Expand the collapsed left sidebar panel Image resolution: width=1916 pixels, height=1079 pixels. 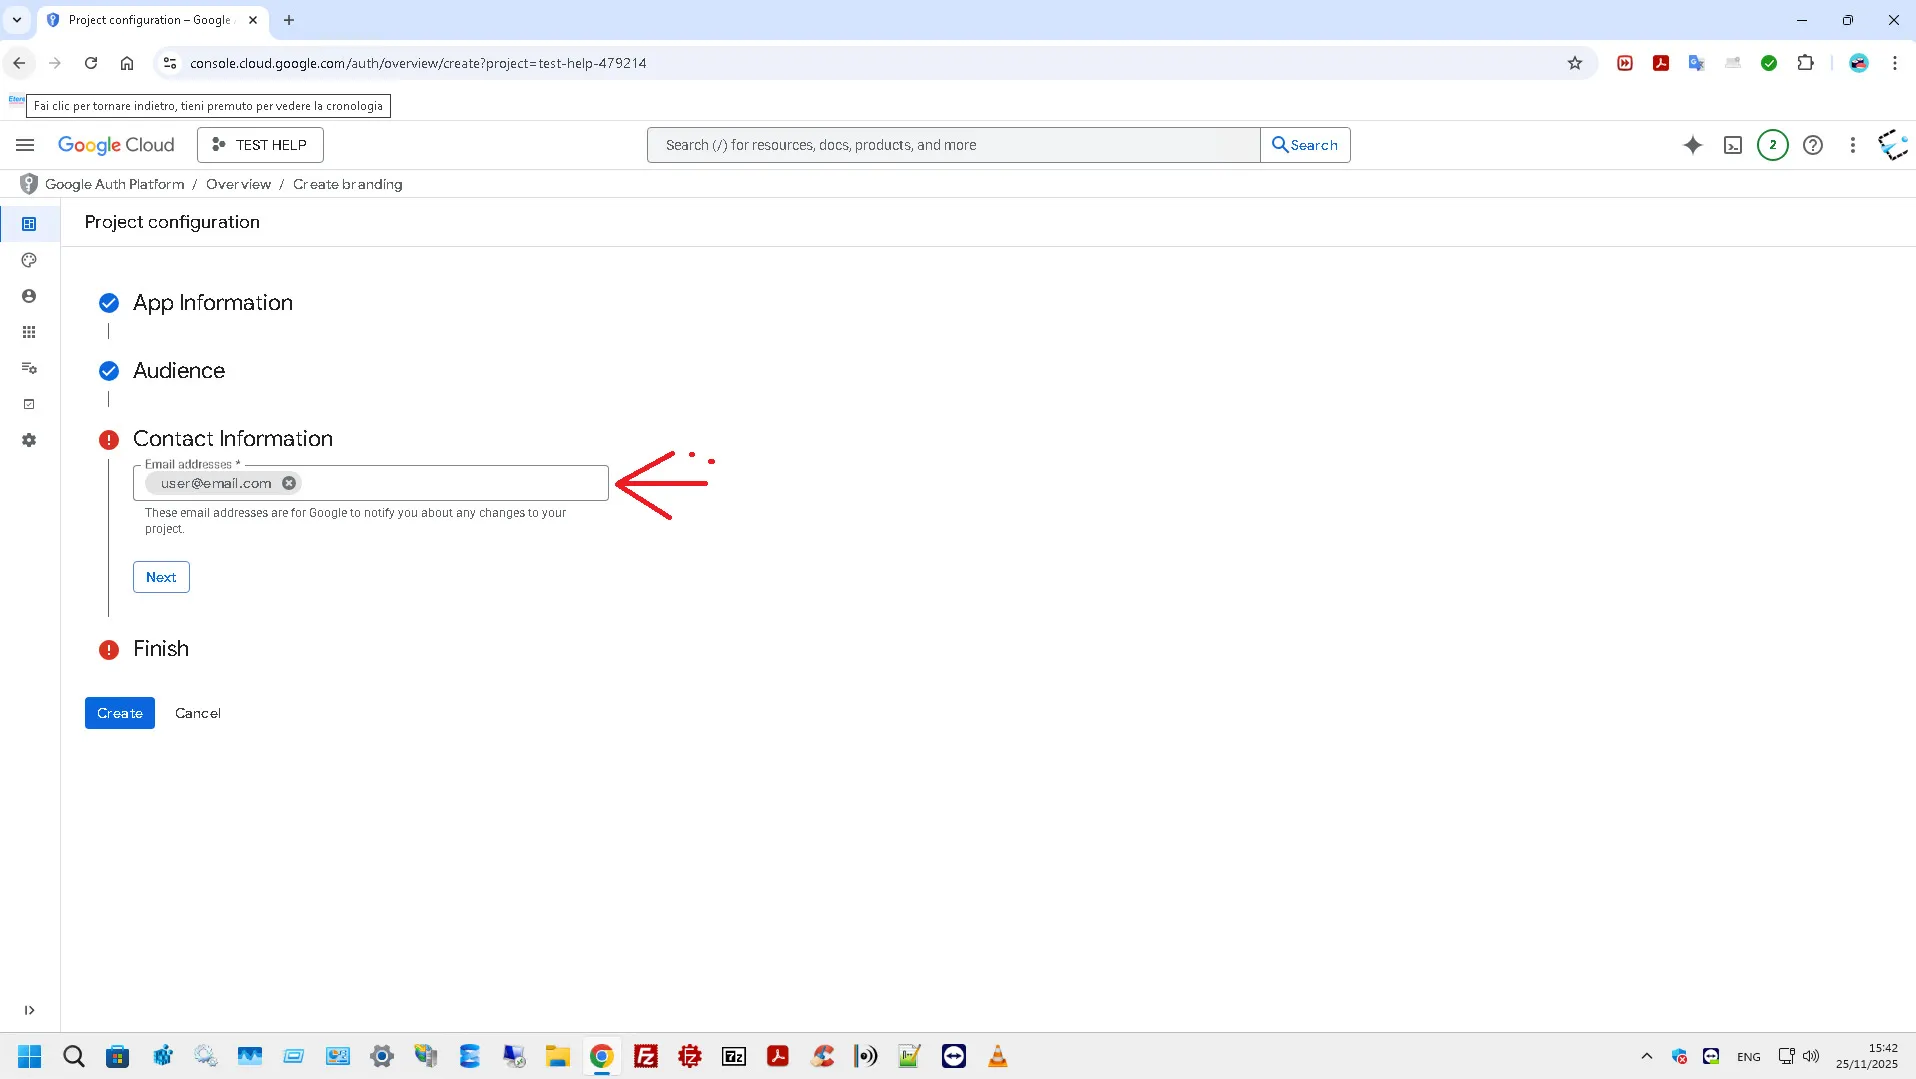29,1010
